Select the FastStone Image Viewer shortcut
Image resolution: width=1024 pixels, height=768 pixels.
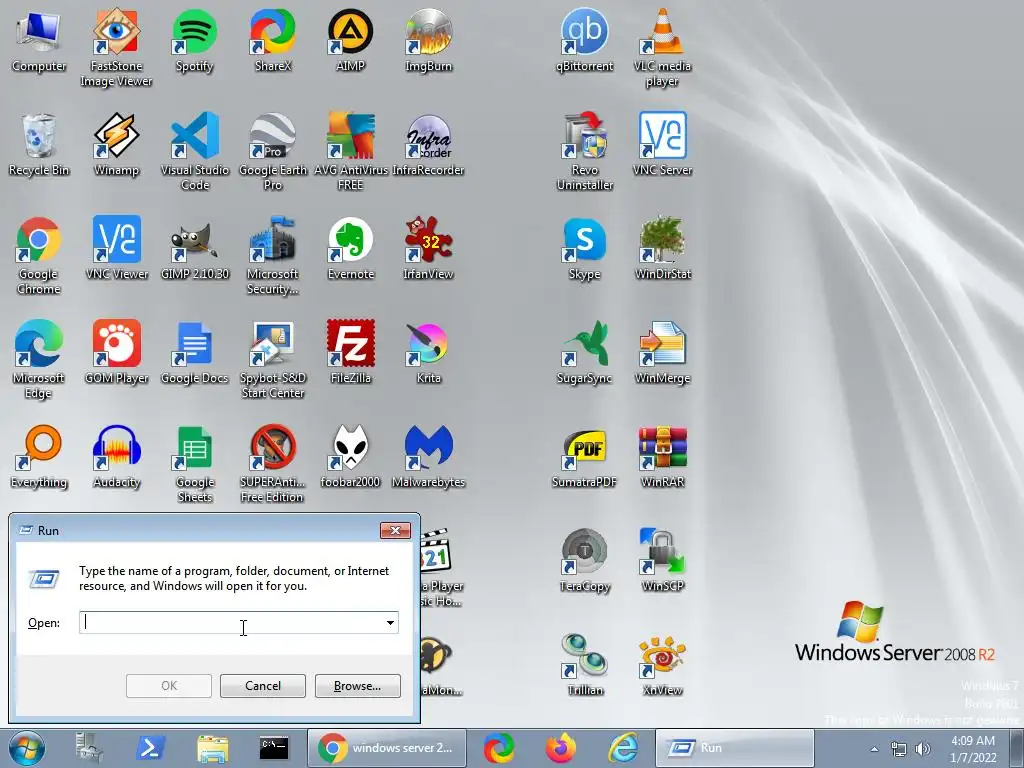pyautogui.click(x=116, y=48)
